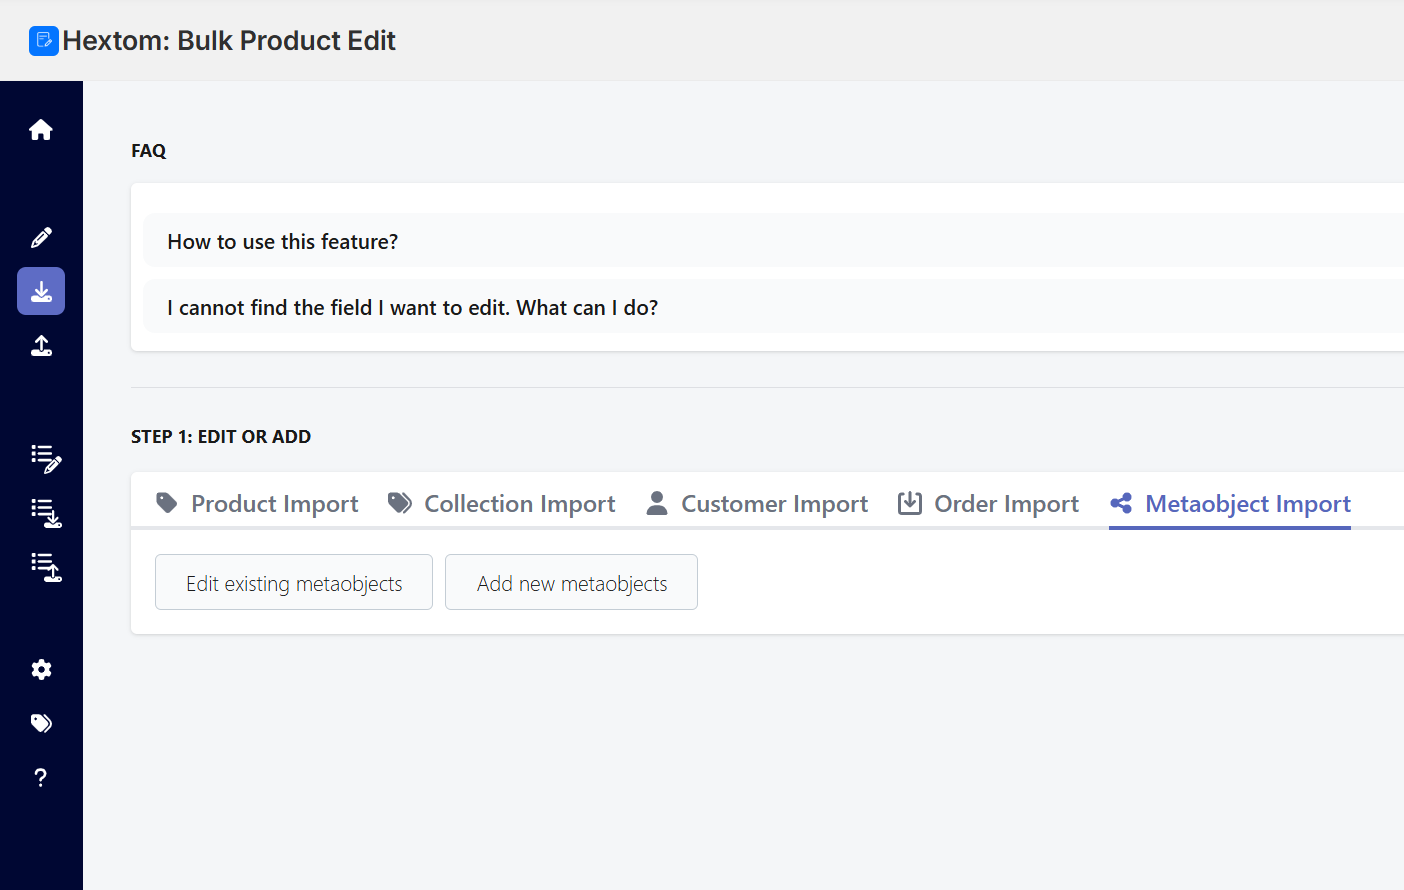The height and width of the screenshot is (890, 1404).
Task: Select the highlighted import icon in sidebar
Action: 41,291
